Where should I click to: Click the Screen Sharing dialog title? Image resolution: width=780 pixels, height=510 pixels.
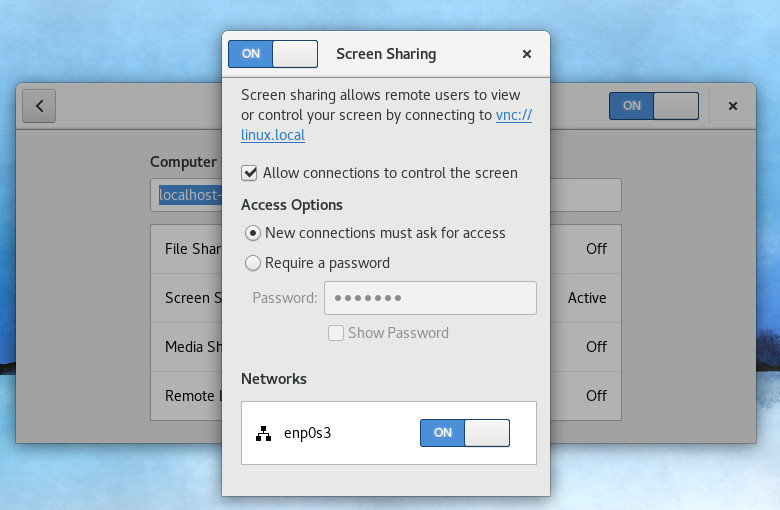click(x=385, y=54)
